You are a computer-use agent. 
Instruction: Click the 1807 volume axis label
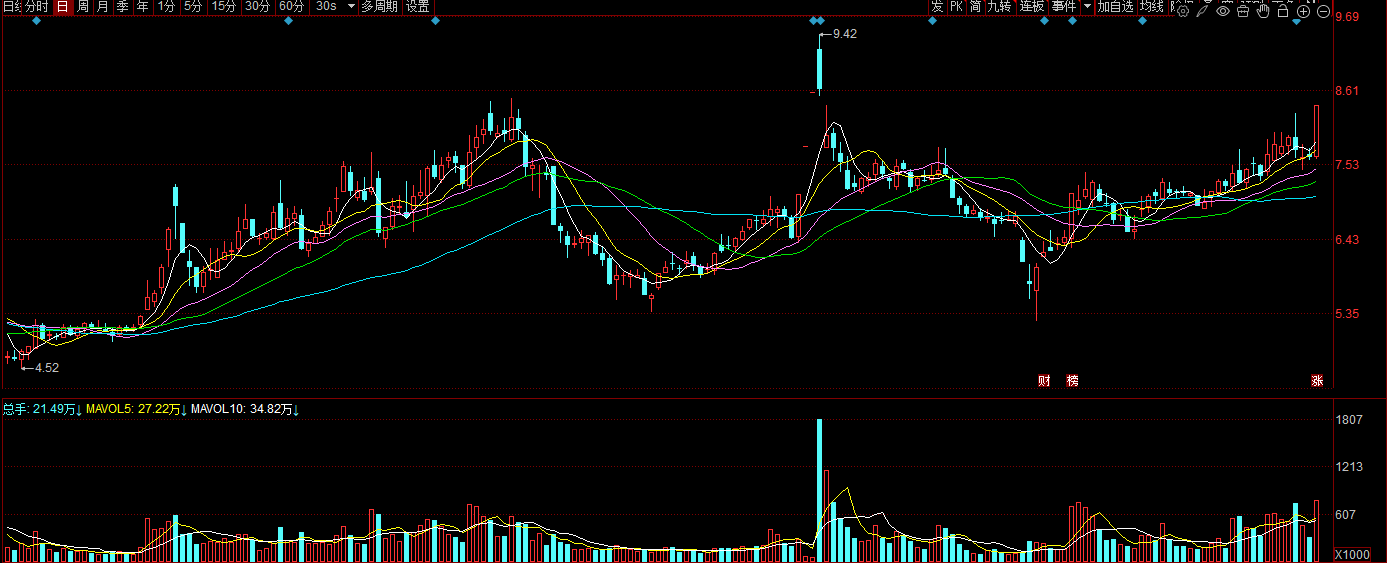[x=1349, y=420]
